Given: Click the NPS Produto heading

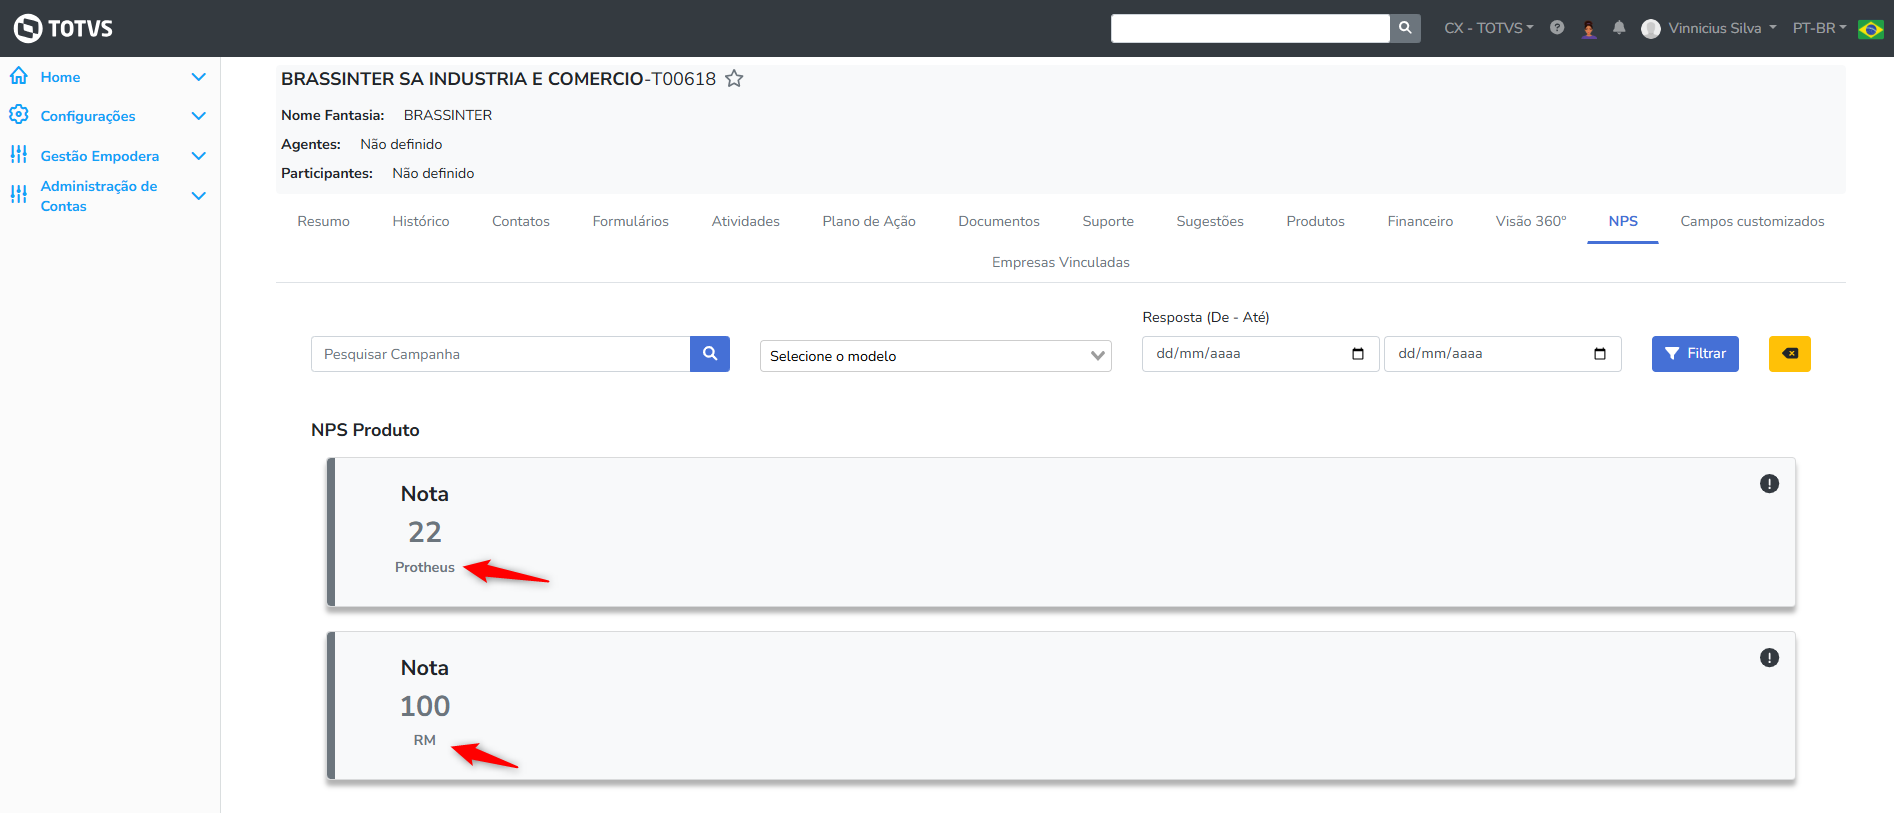Looking at the screenshot, I should point(365,430).
